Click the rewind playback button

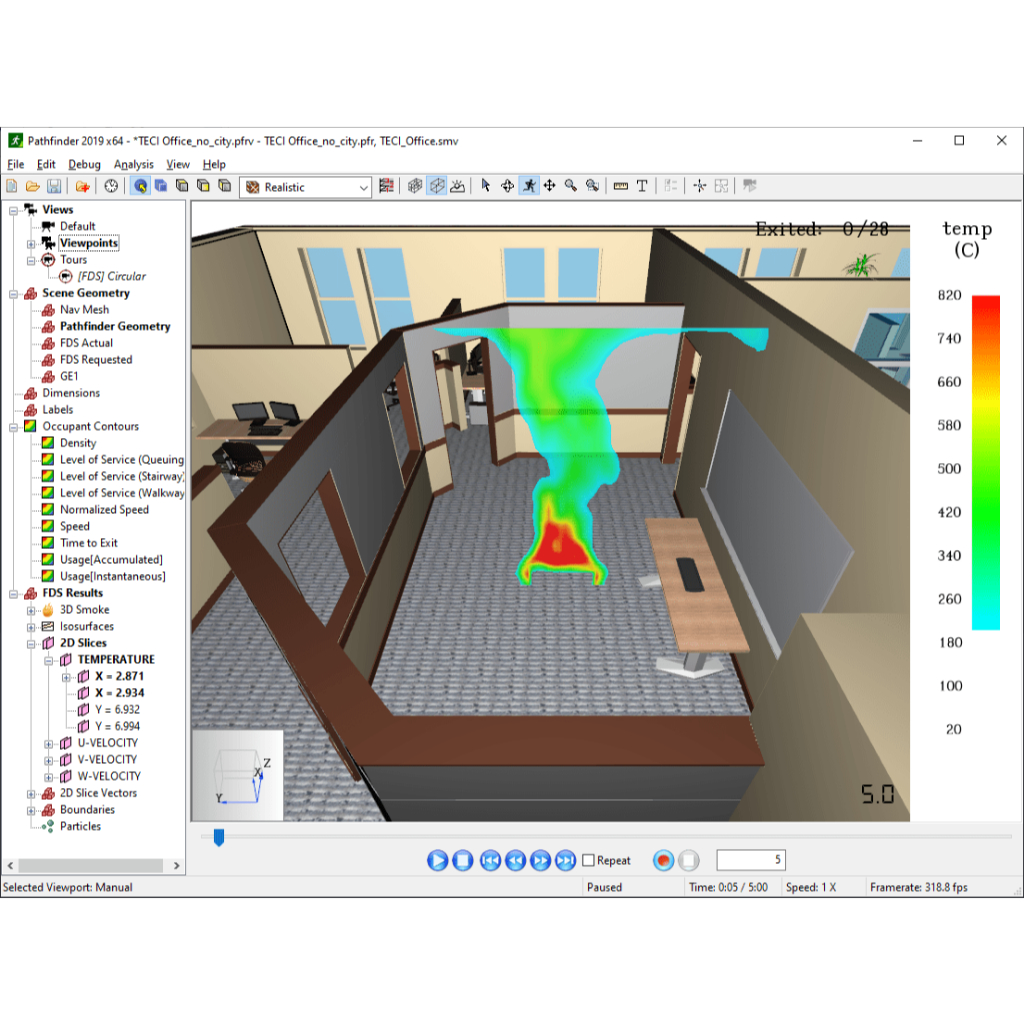(515, 860)
